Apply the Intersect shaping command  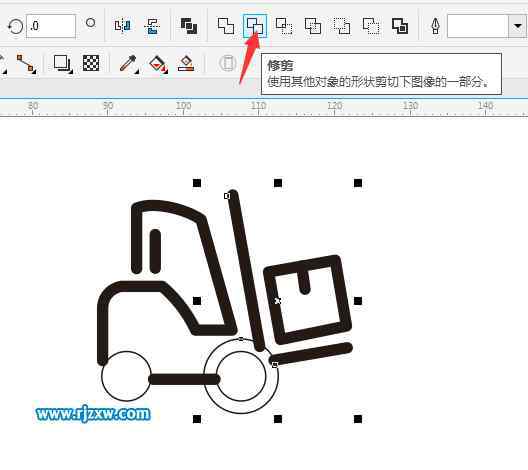(284, 26)
